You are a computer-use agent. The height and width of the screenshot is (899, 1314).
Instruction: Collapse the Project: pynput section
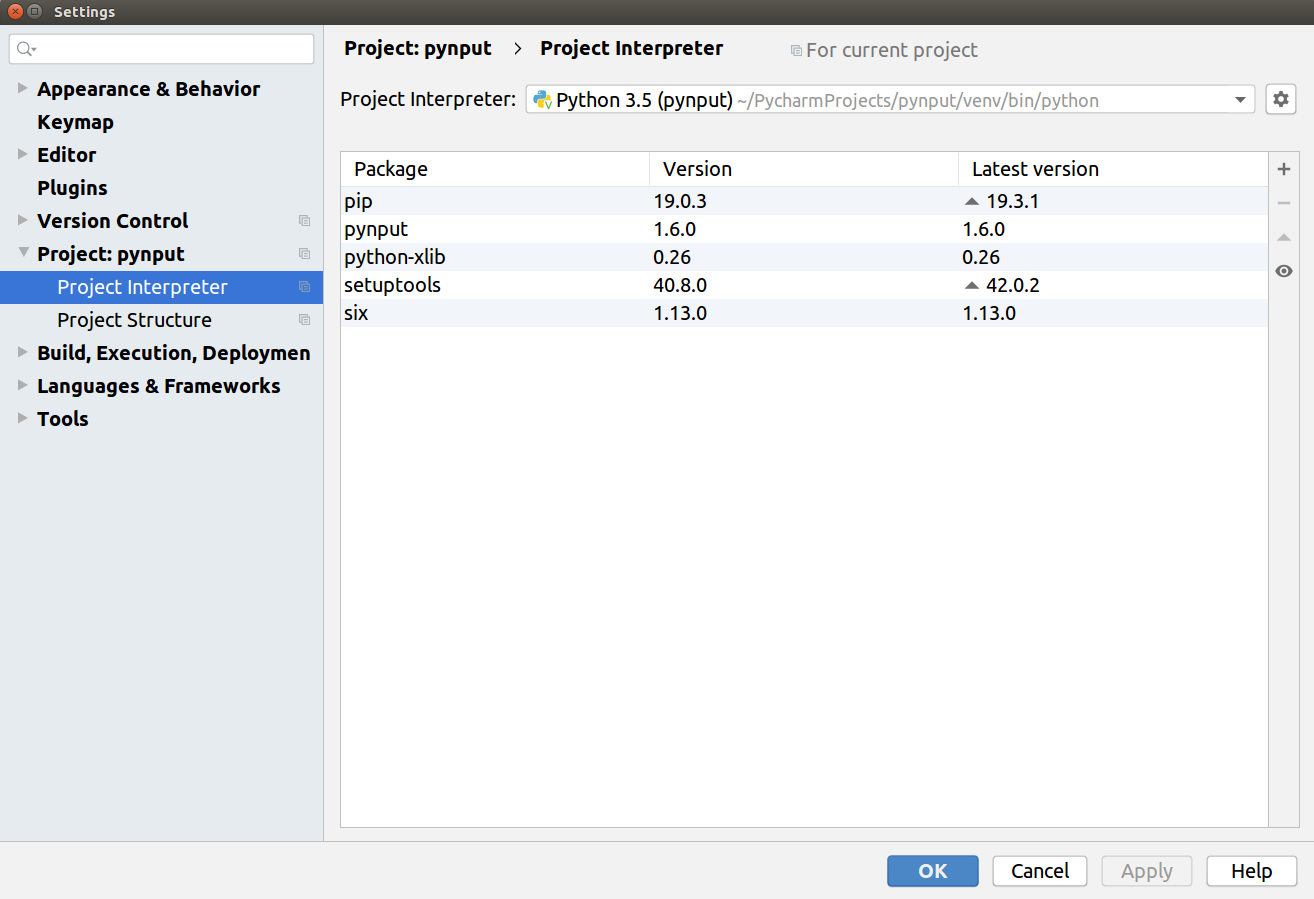click(23, 254)
